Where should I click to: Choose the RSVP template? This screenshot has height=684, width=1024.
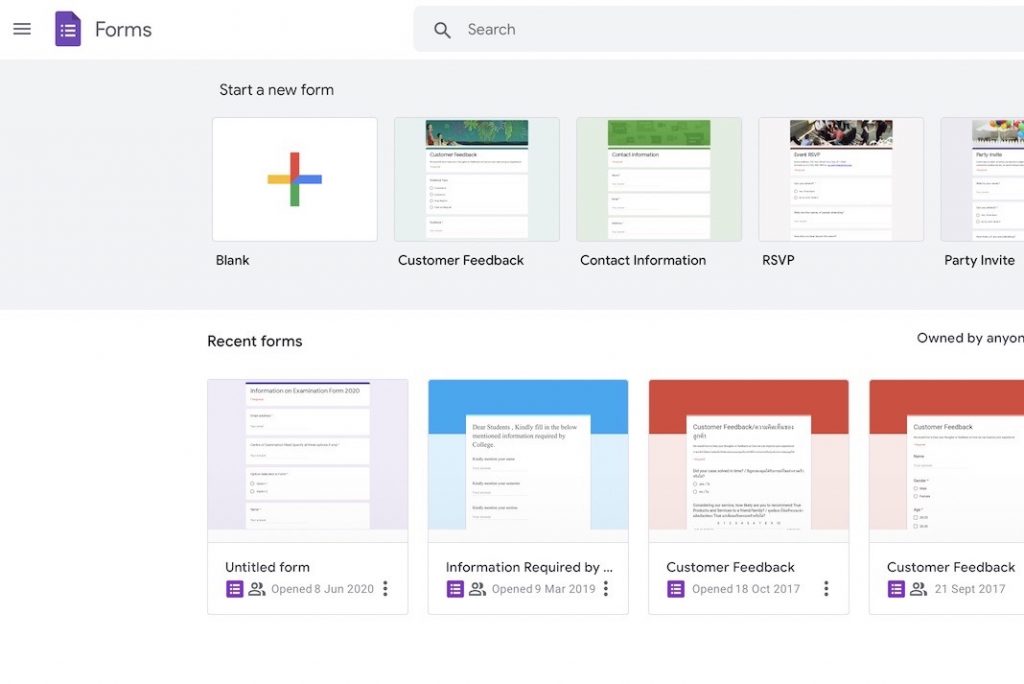coord(841,180)
